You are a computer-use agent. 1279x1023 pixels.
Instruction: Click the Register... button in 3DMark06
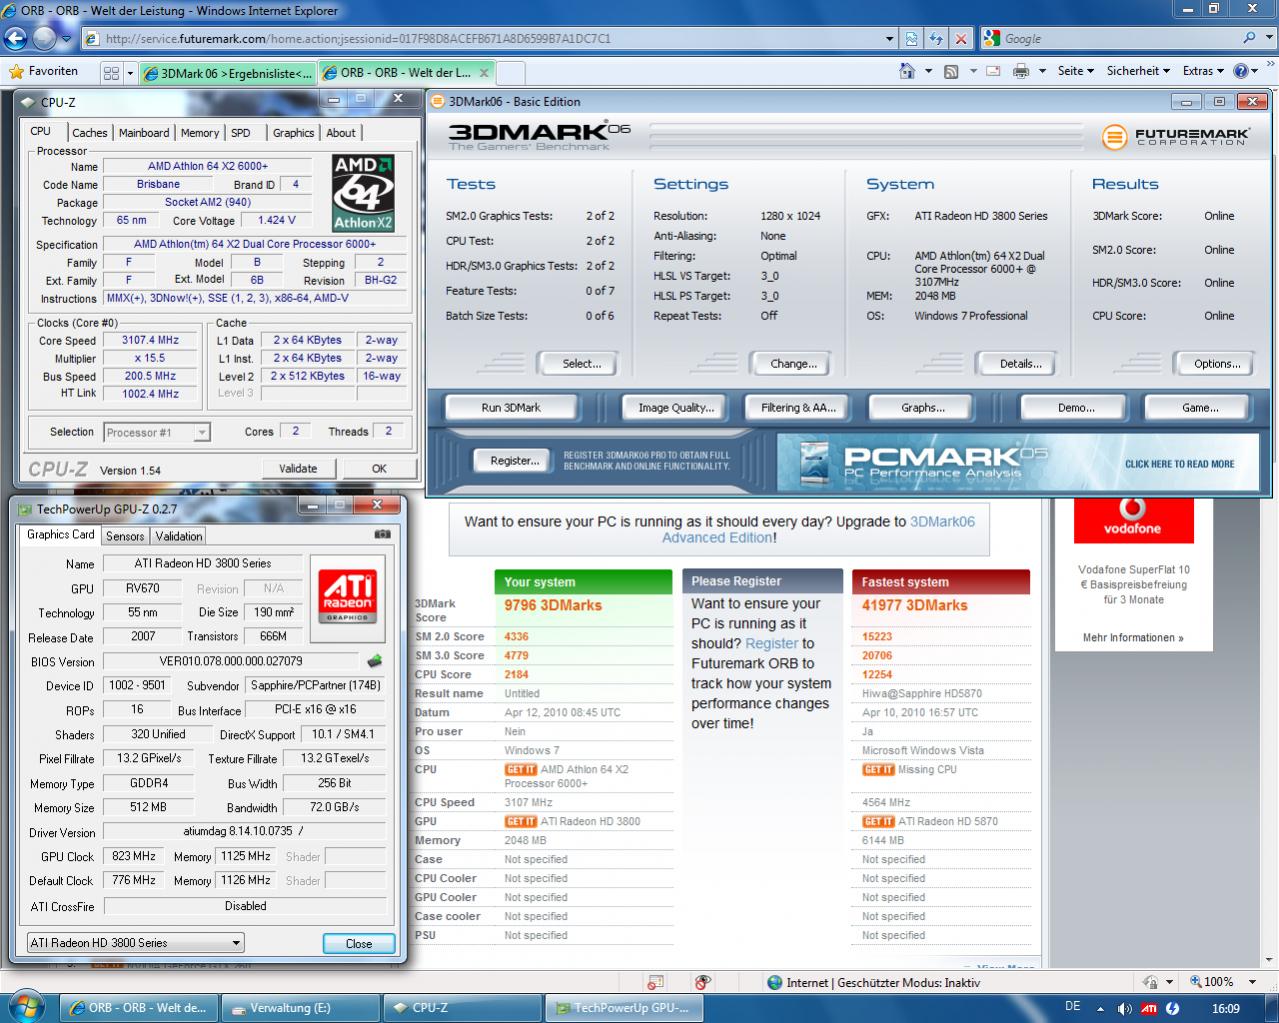(515, 461)
